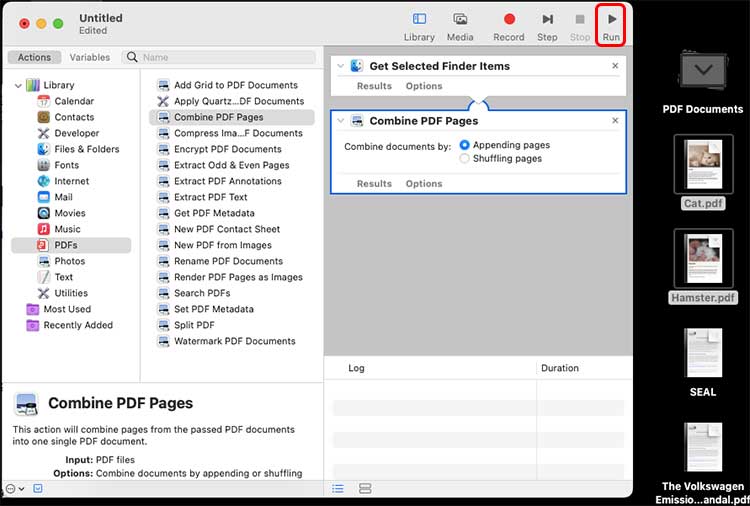
Task: Remove the Get Selected Finder Items step
Action: coord(615,66)
